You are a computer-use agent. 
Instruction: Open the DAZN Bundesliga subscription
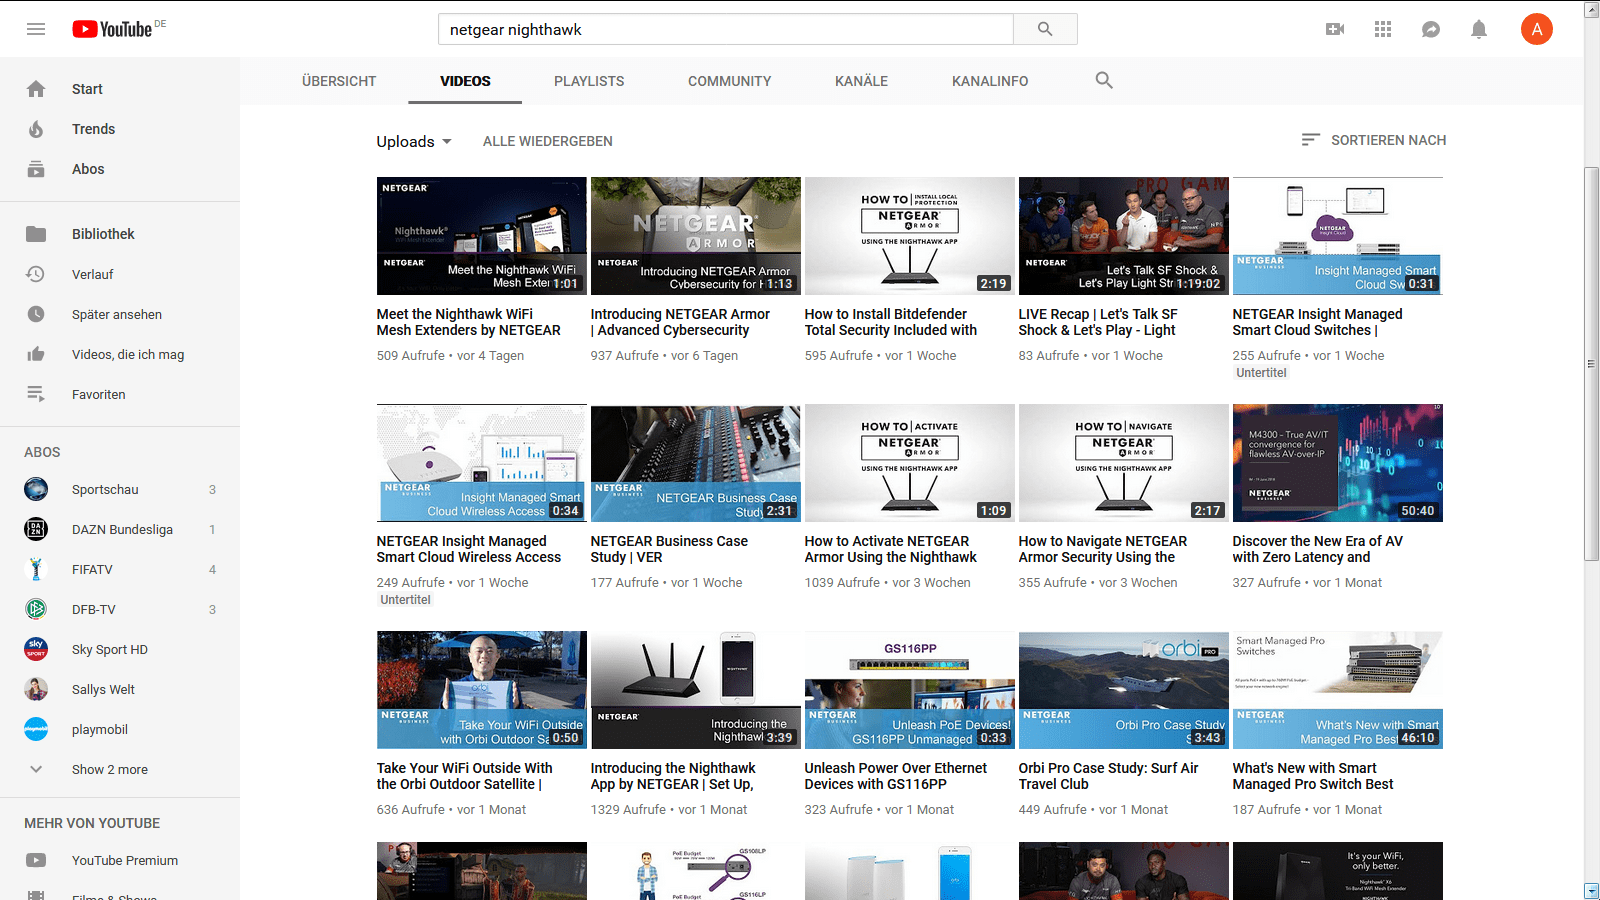120,529
